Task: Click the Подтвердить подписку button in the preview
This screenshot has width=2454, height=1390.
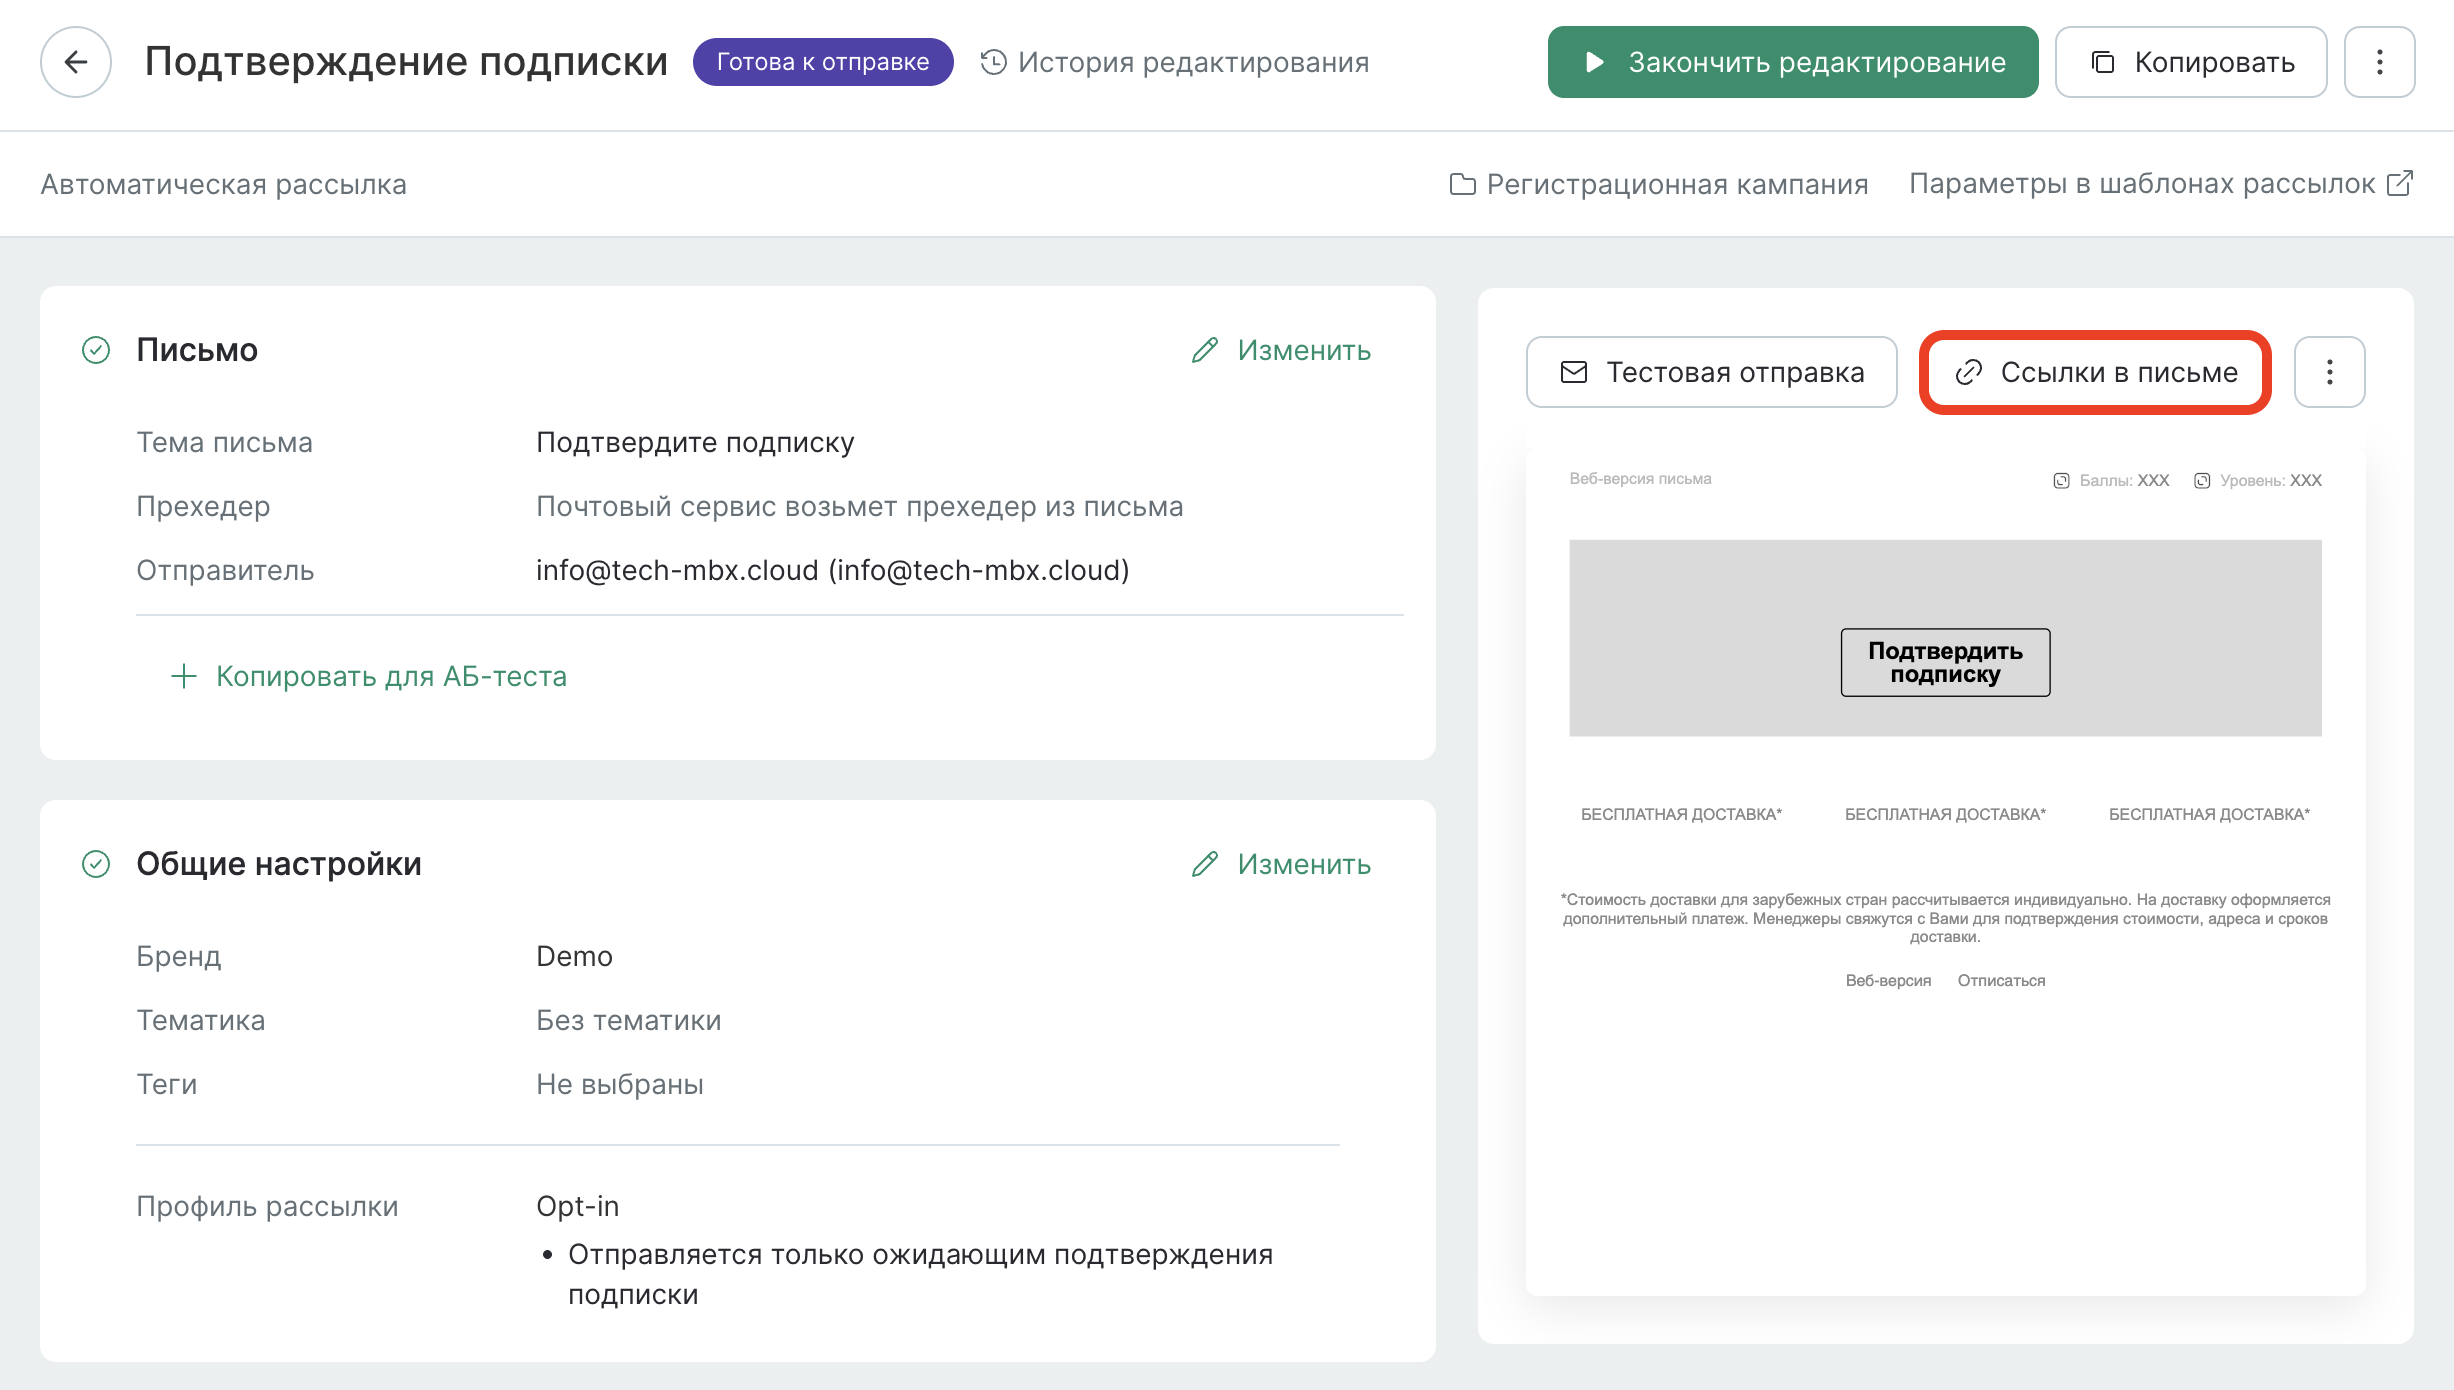Action: pyautogui.click(x=1945, y=662)
